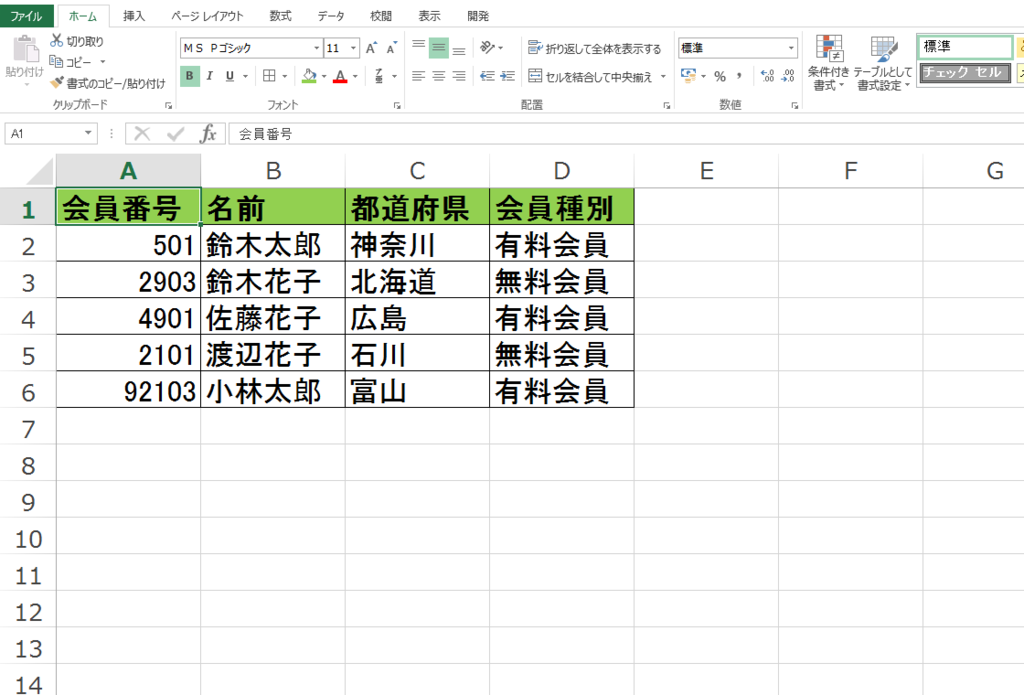
Task: Expand the number format (標準) dropdown
Action: tap(790, 47)
